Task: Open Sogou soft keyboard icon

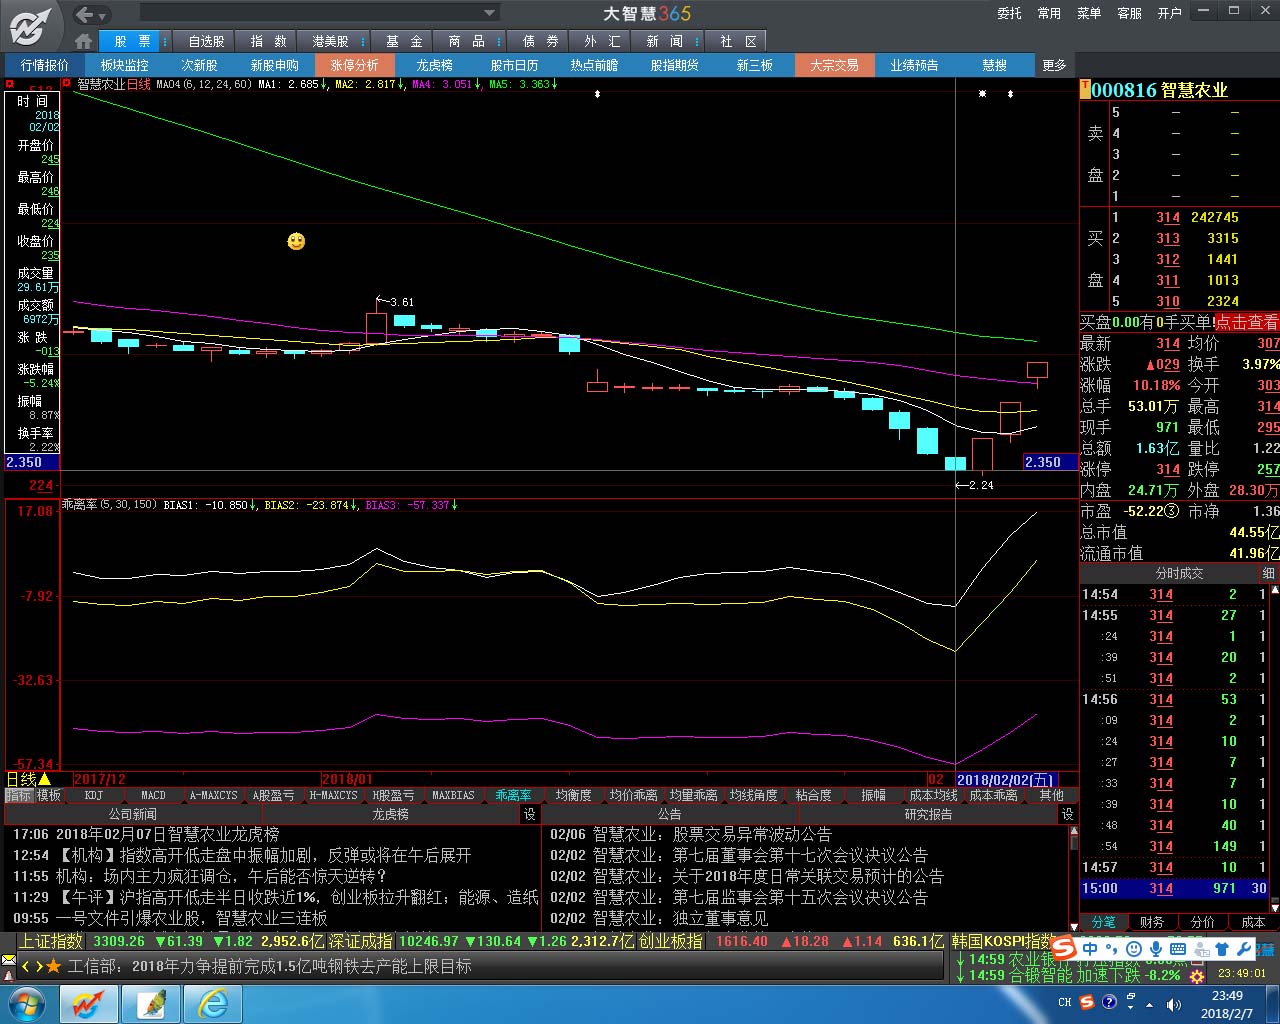Action: click(1178, 949)
